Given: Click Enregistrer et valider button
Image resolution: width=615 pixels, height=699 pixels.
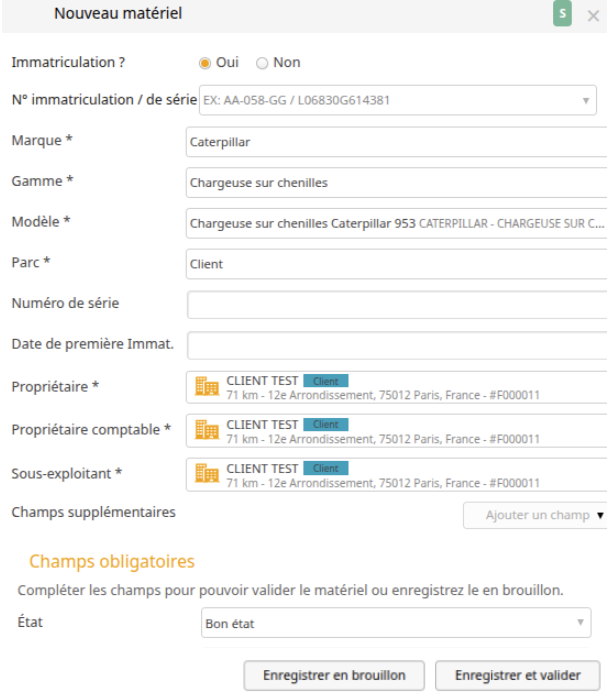Looking at the screenshot, I should pyautogui.click(x=517, y=675).
